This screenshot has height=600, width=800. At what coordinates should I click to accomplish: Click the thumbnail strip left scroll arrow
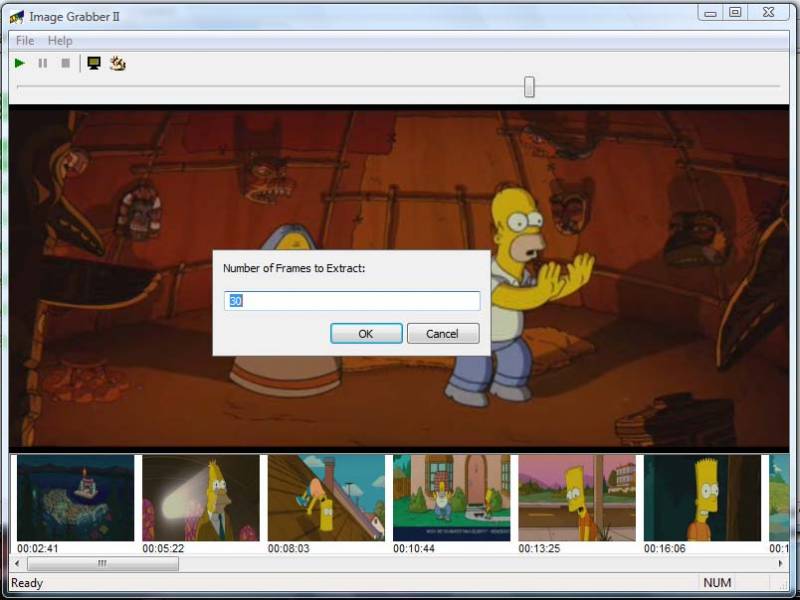pyautogui.click(x=17, y=564)
